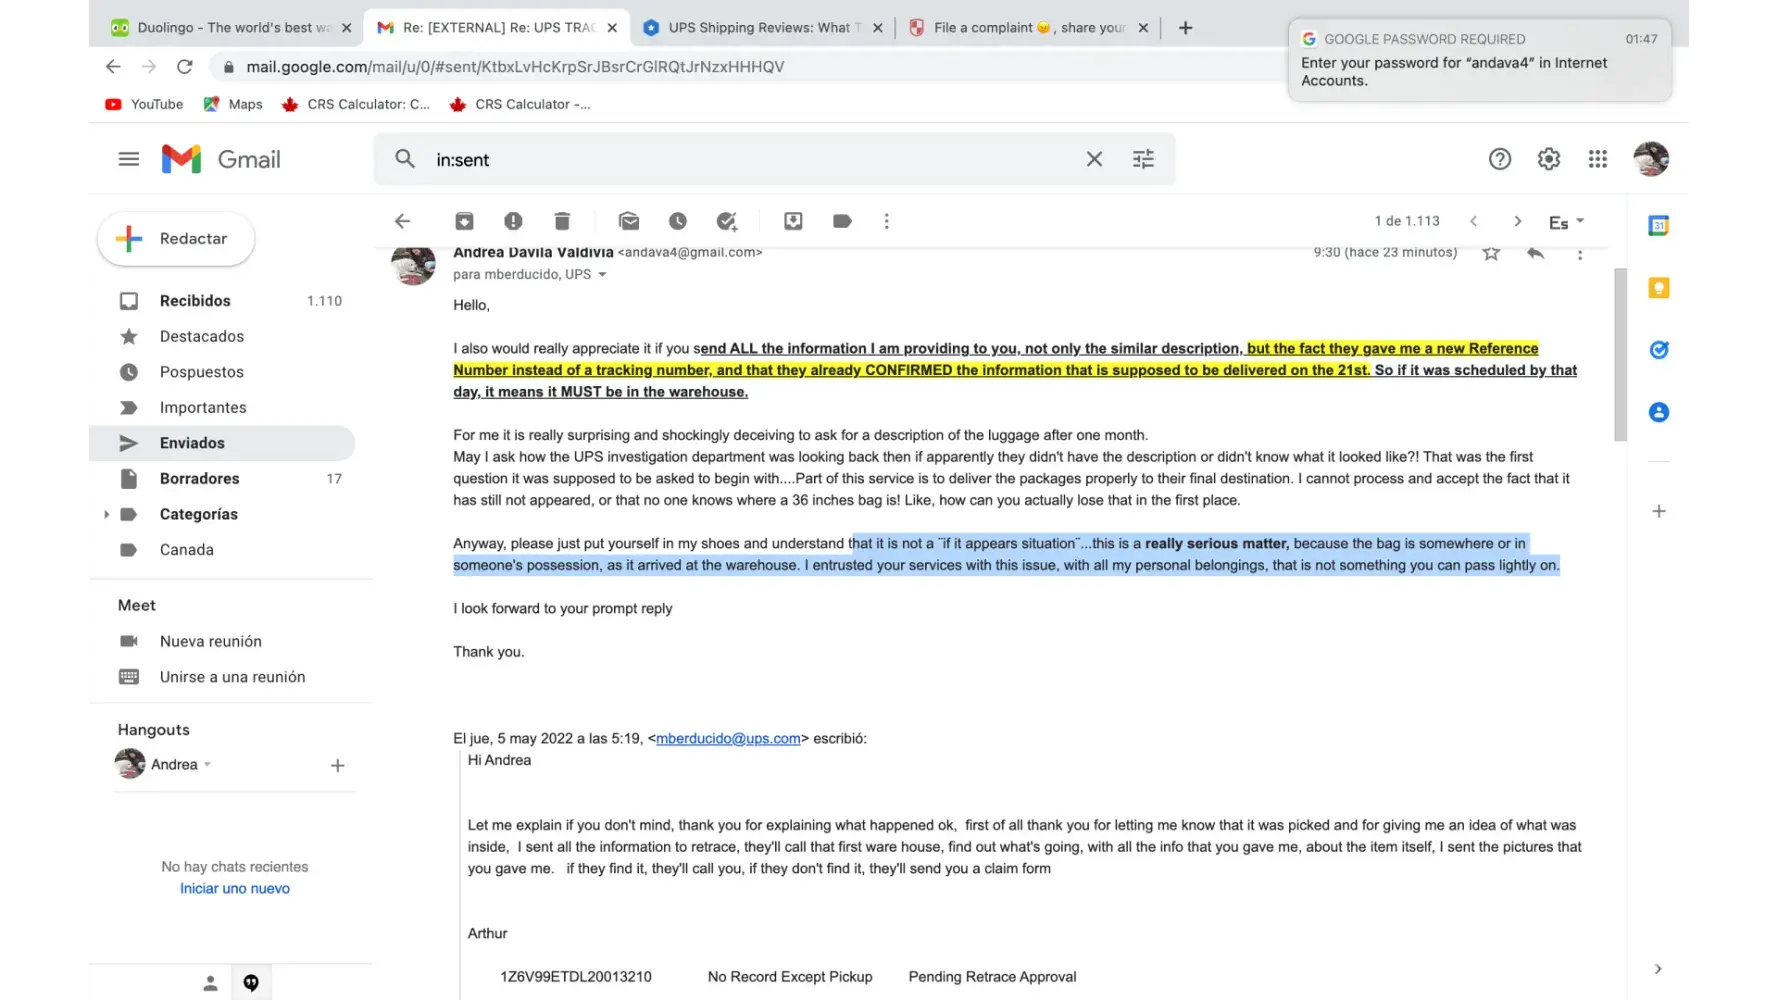Open Hangouts conversations icon
The height and width of the screenshot is (1000, 1778).
[251, 983]
